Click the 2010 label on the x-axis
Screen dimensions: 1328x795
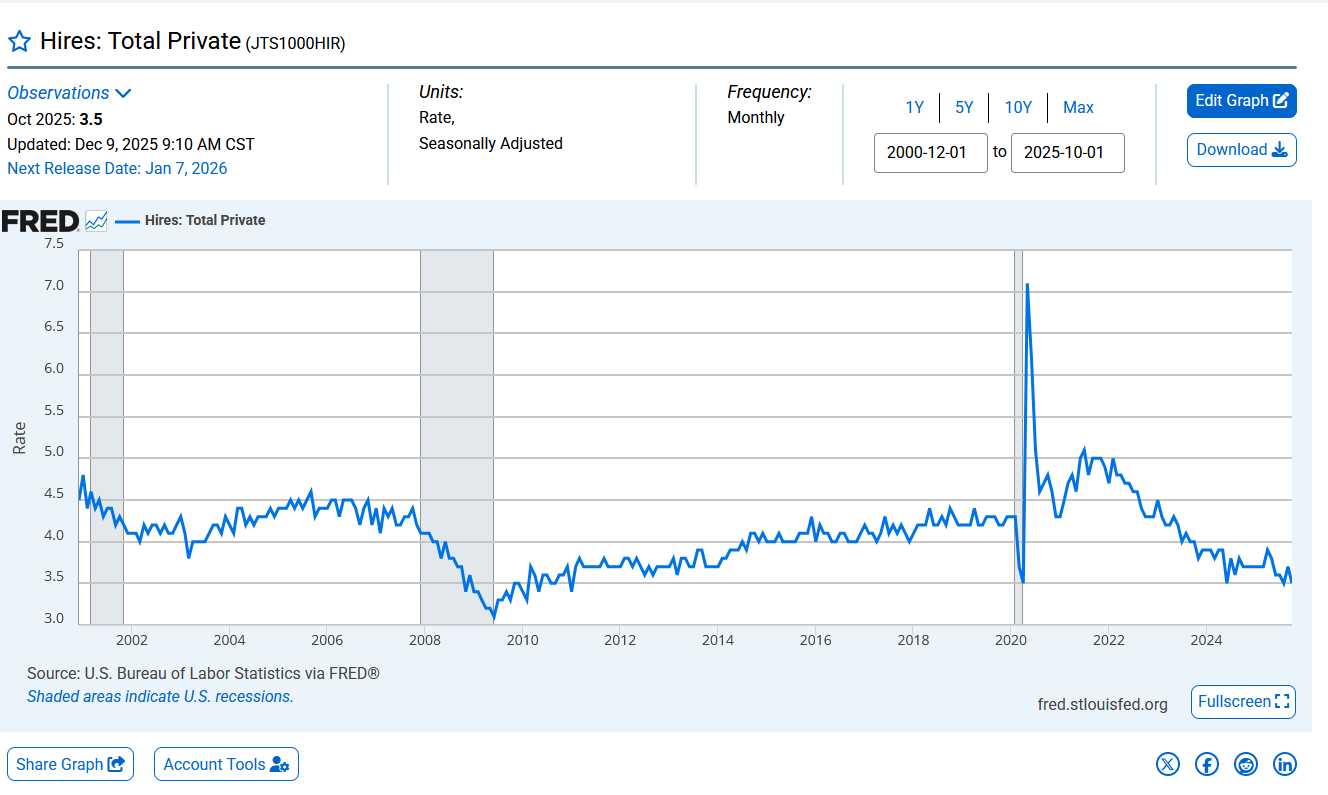(522, 640)
